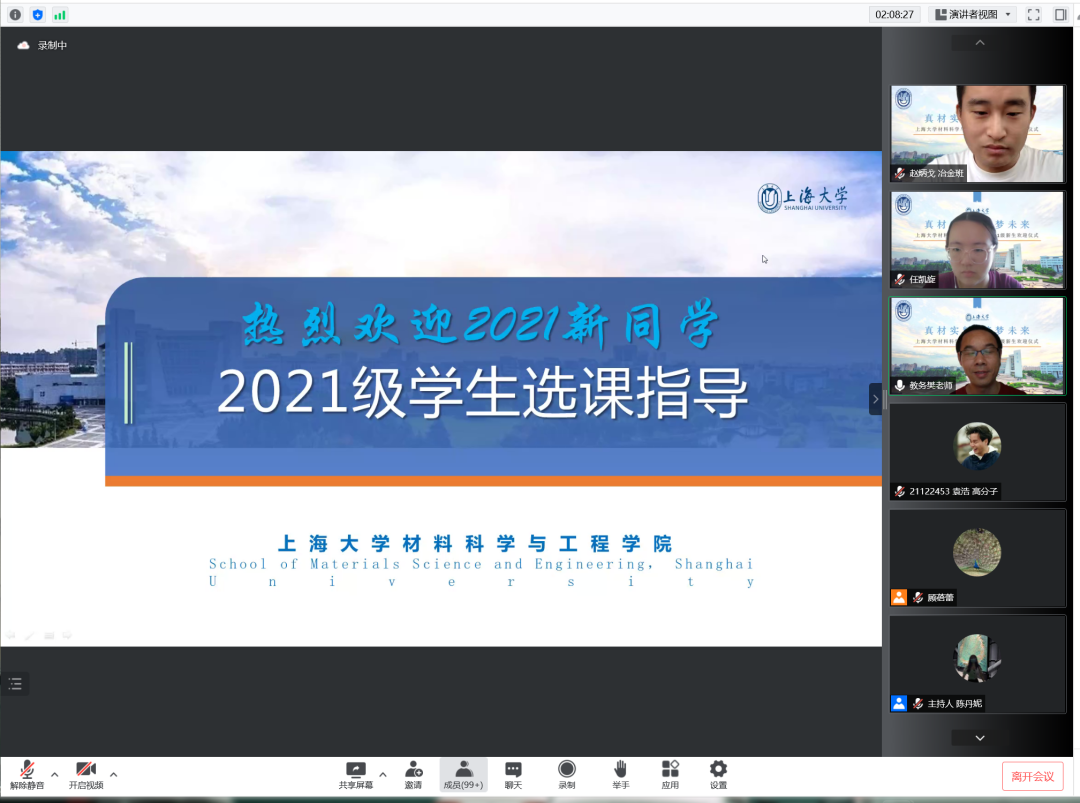Click blue host icon on 陈丹妮 tile
The image size is (1080, 803).
click(x=899, y=703)
